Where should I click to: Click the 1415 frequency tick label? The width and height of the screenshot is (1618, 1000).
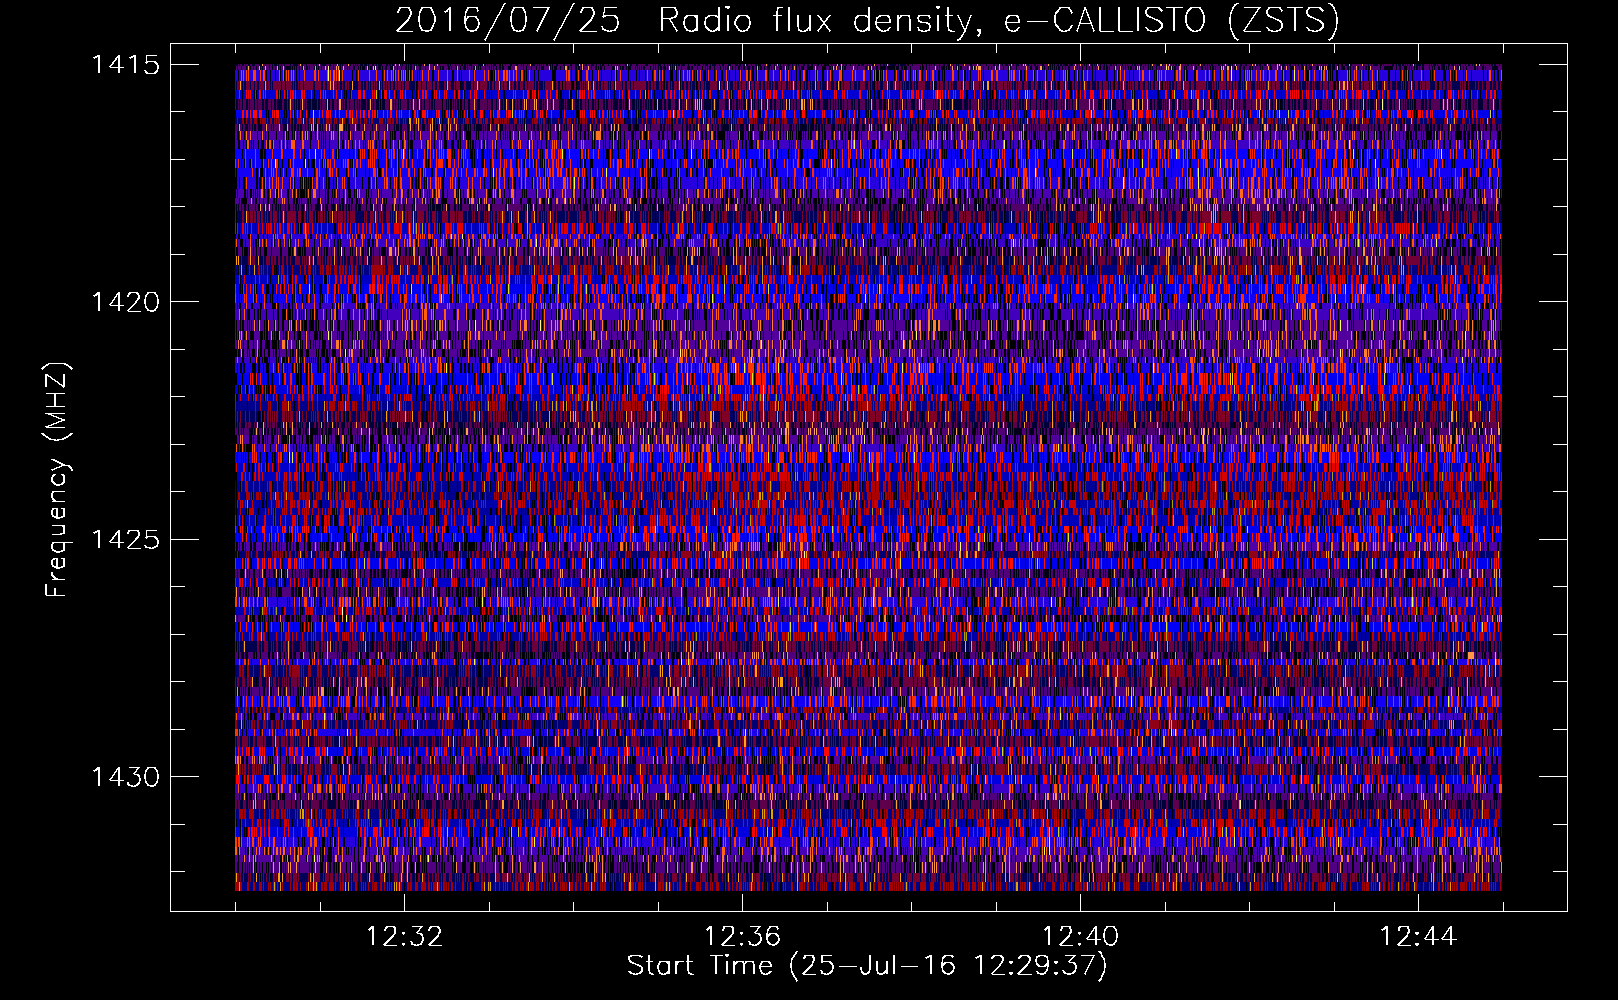(x=126, y=65)
